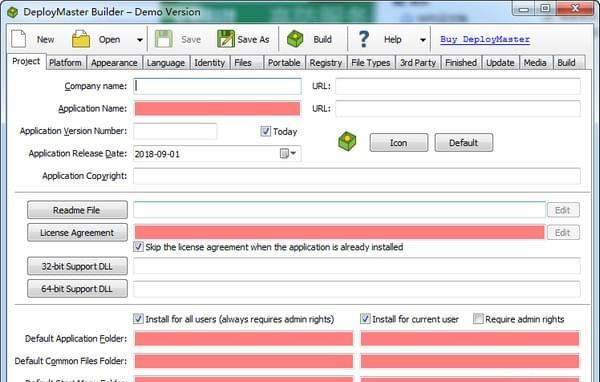Click the 32-bit Support DLL button

point(77,266)
